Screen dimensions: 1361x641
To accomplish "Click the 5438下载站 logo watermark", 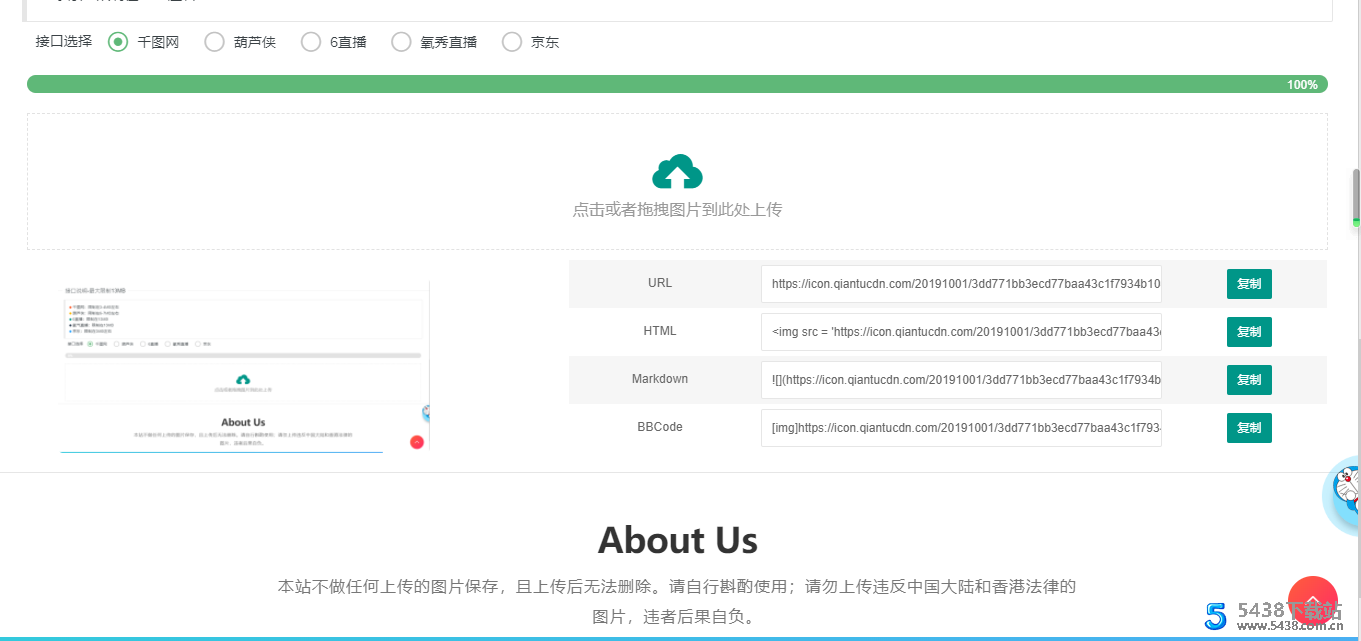I will click(1263, 615).
